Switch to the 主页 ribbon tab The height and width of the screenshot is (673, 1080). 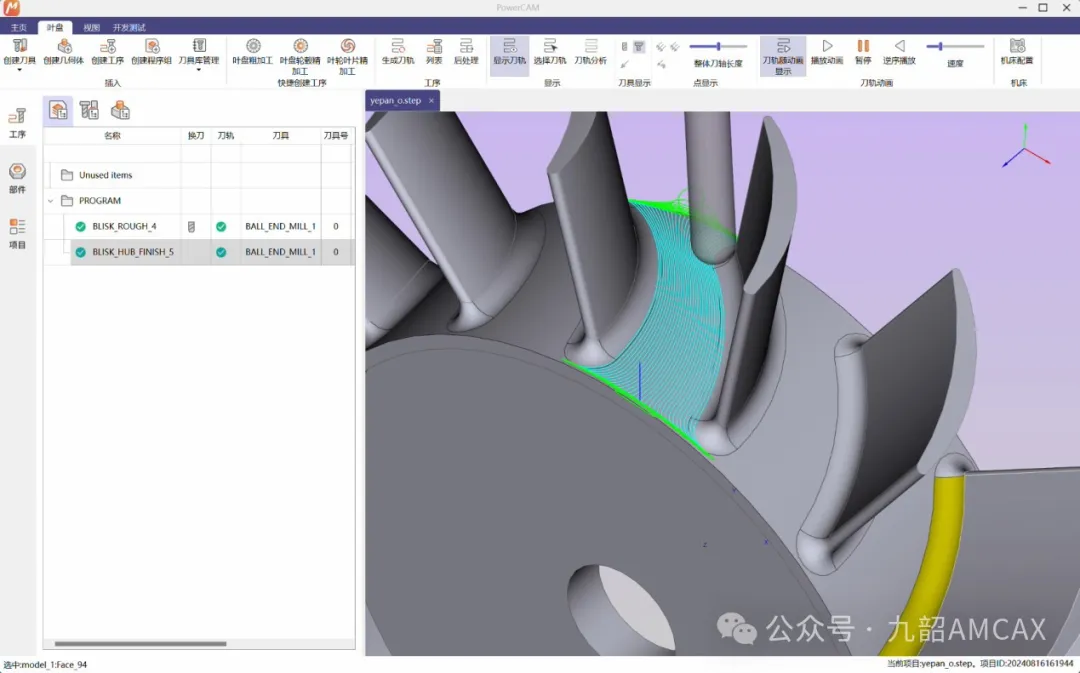(x=18, y=27)
